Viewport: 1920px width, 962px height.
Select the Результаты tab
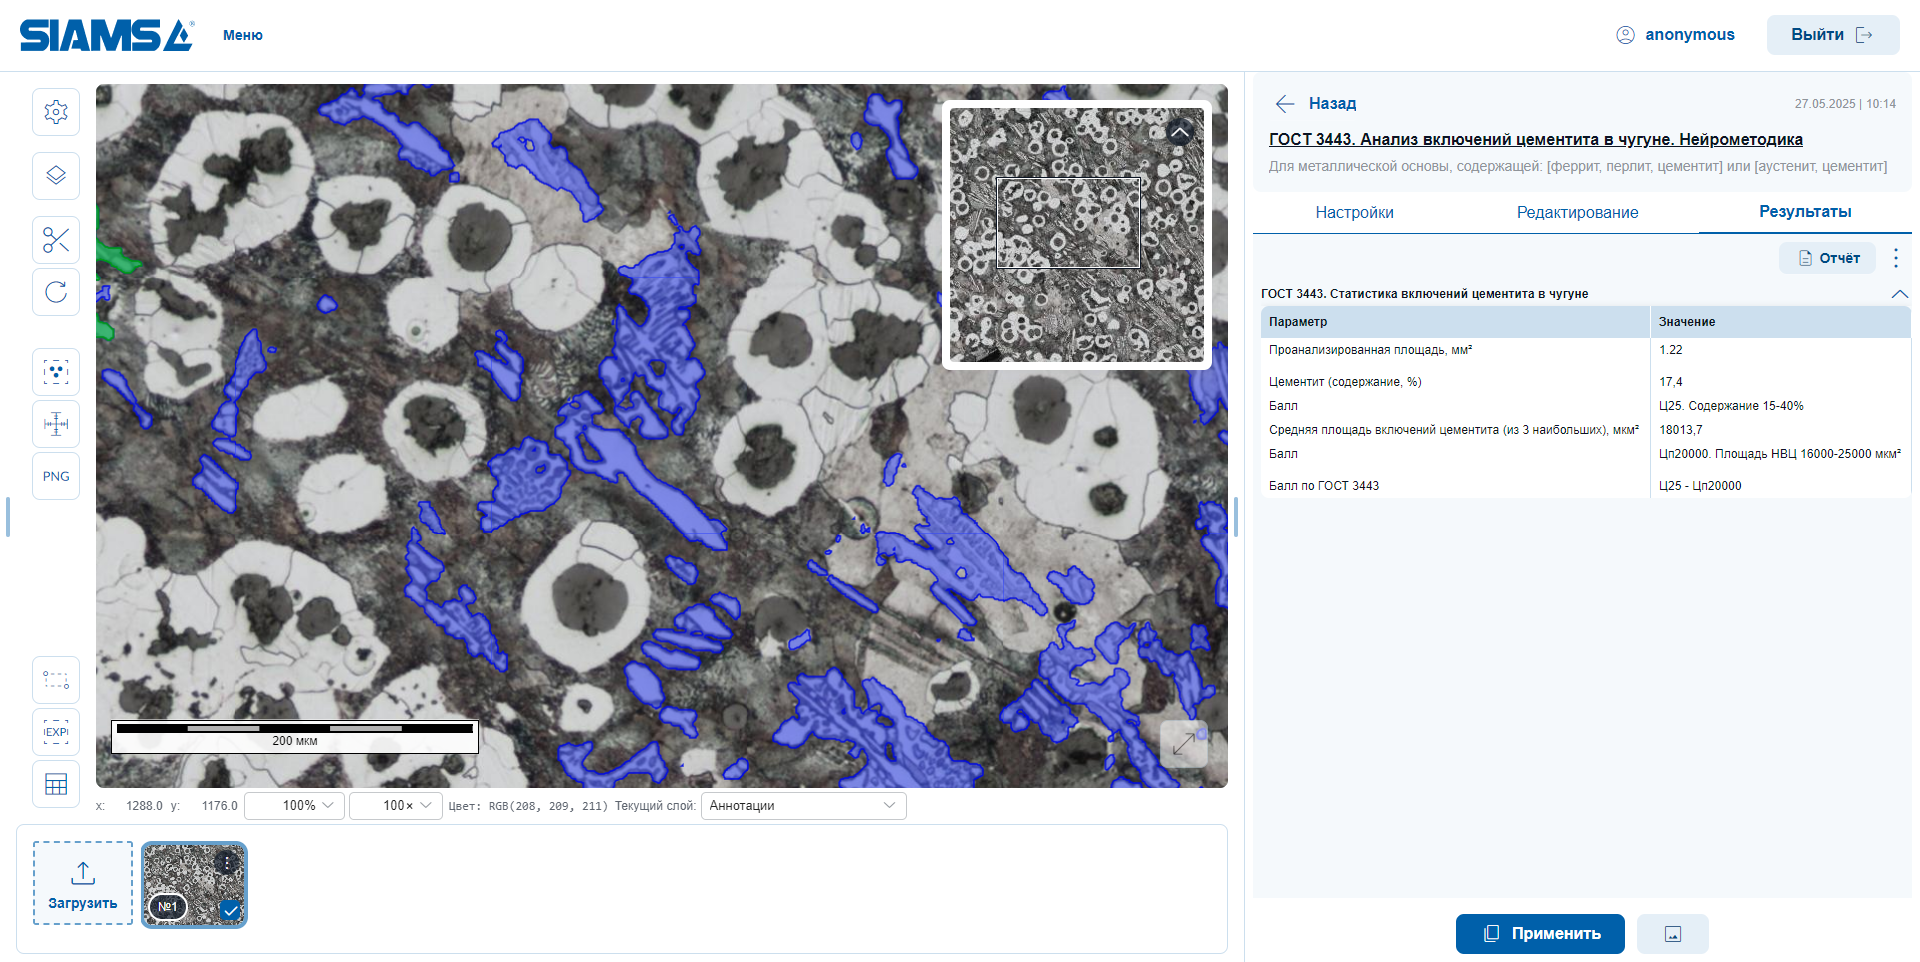(x=1805, y=212)
